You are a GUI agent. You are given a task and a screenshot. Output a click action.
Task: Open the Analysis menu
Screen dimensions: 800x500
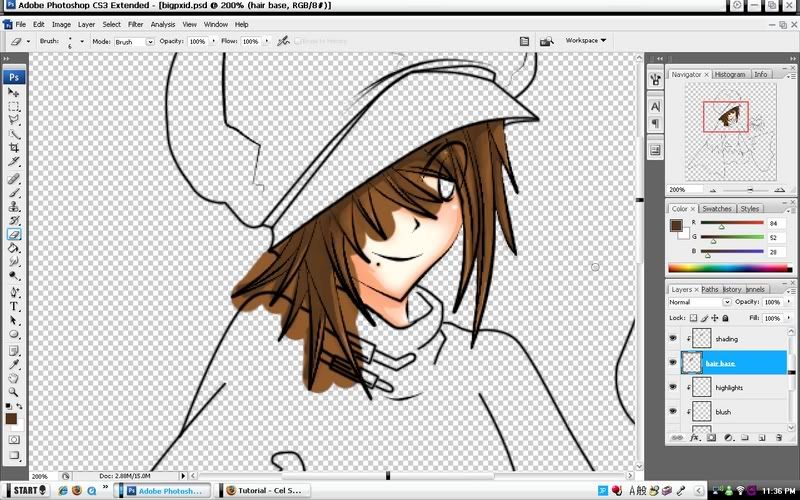click(x=163, y=24)
